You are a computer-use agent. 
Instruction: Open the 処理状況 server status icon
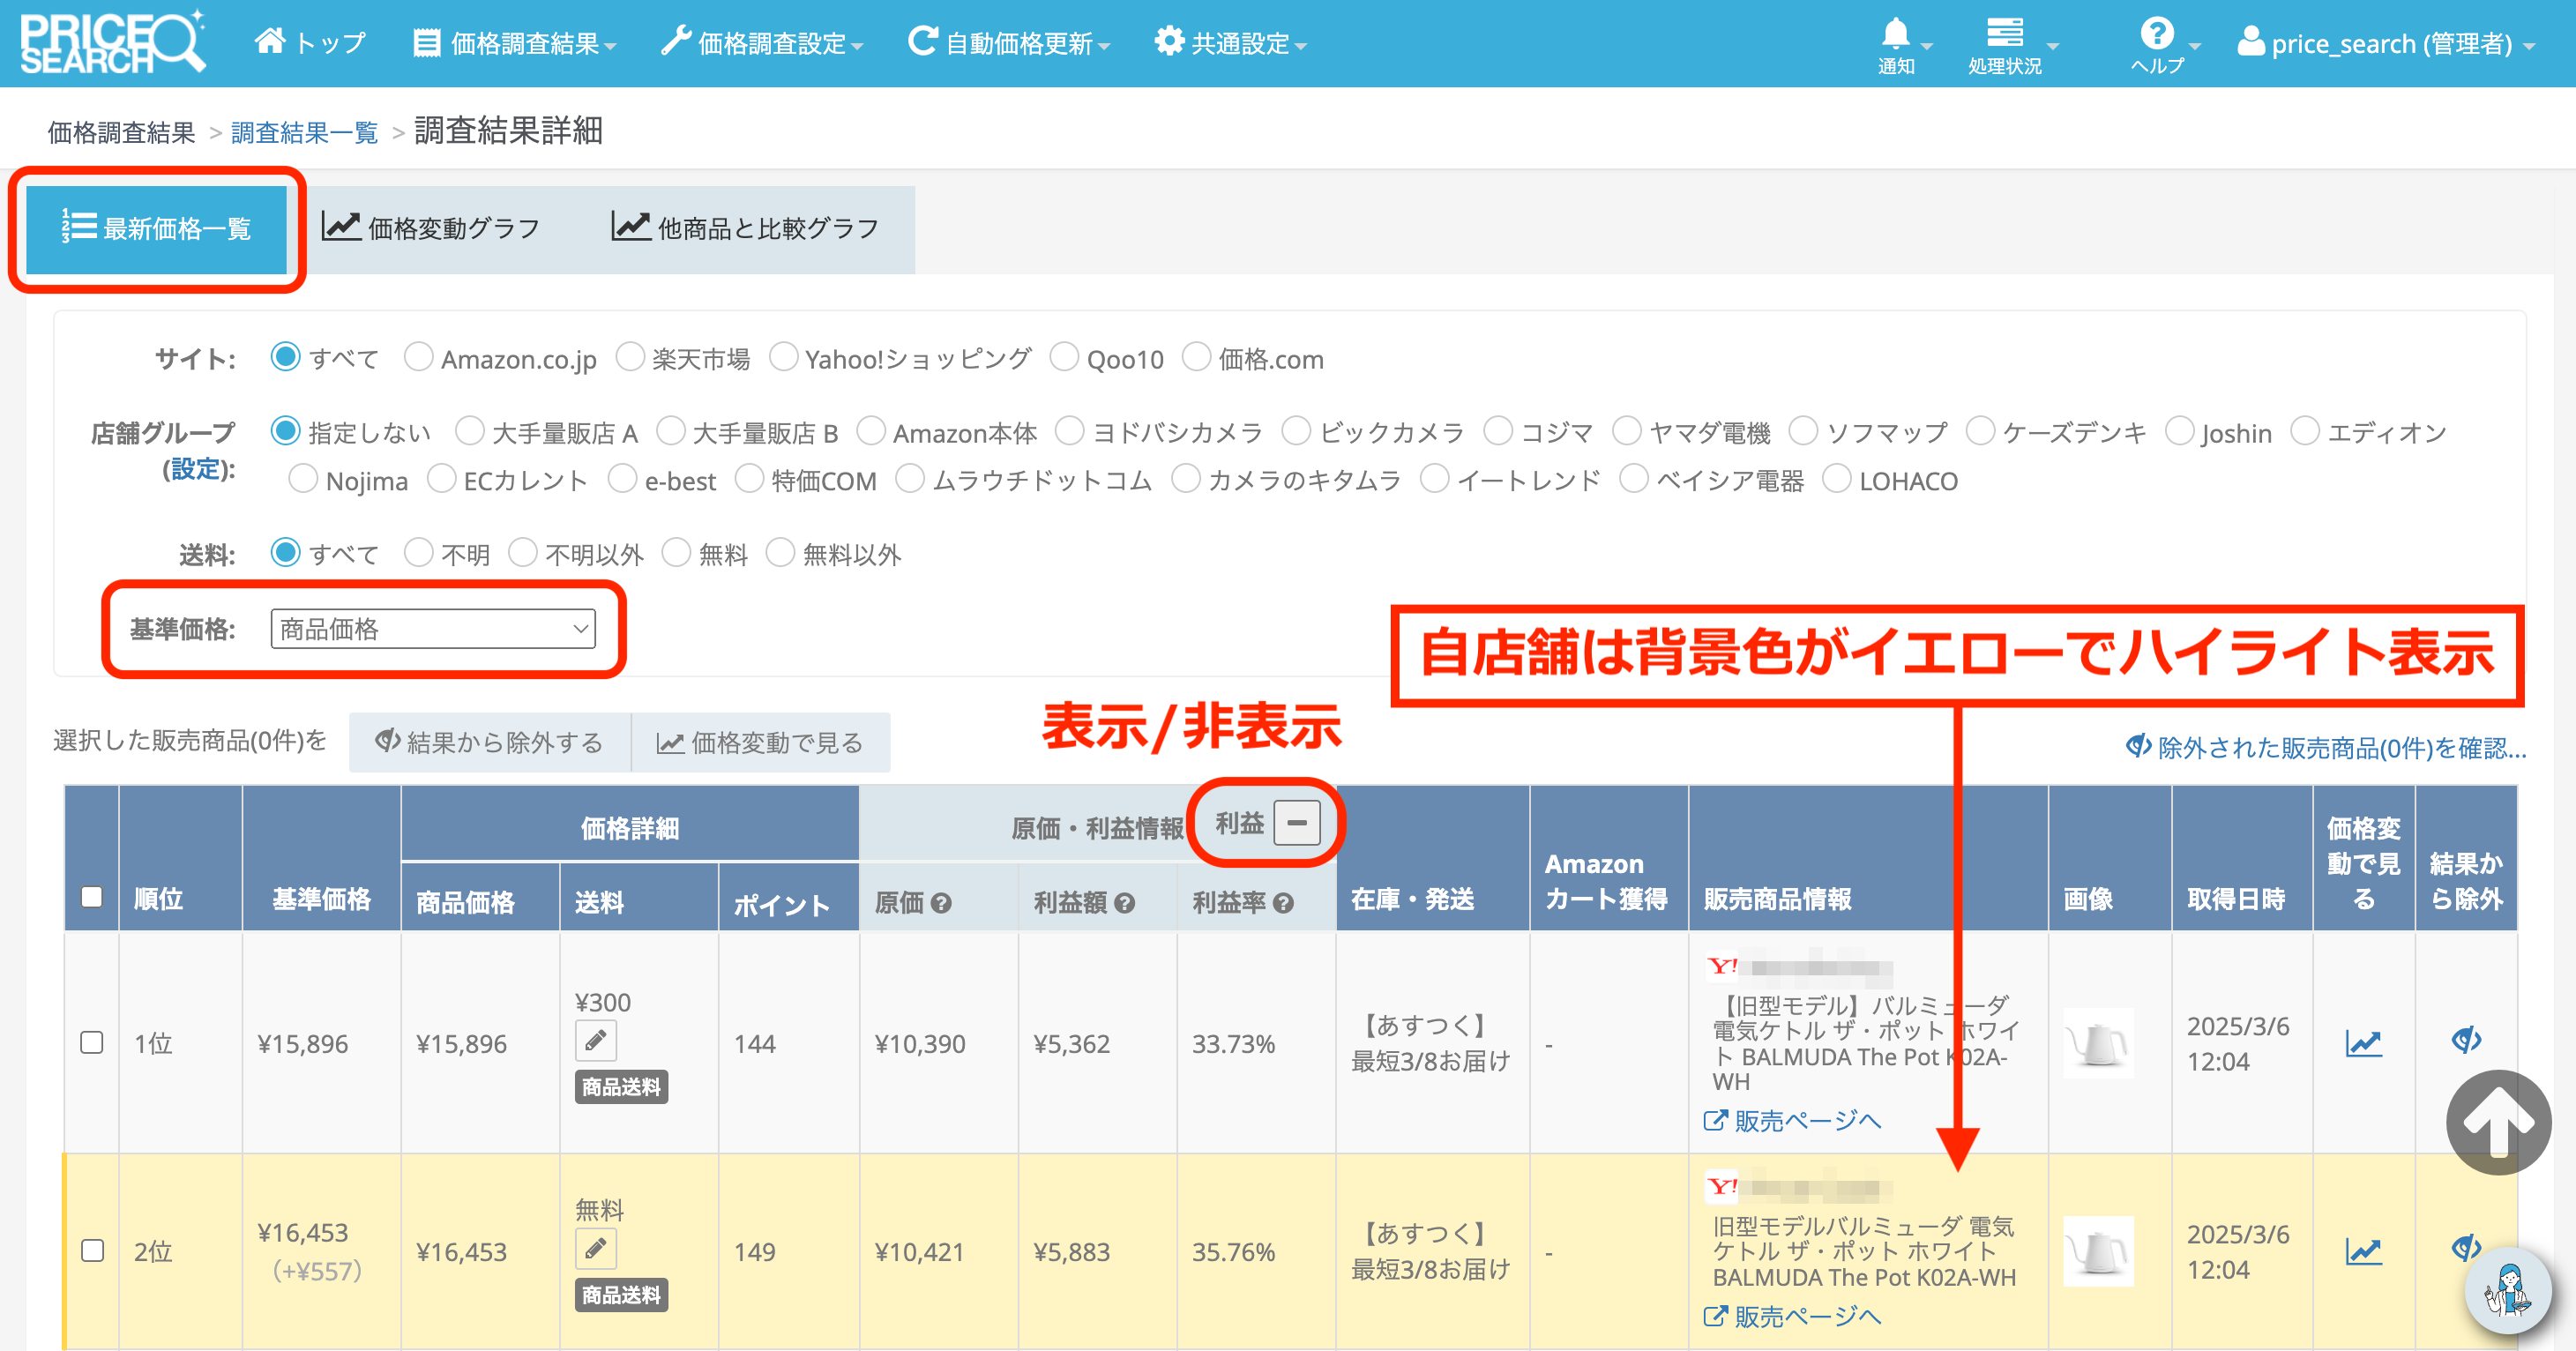coord(2004,34)
